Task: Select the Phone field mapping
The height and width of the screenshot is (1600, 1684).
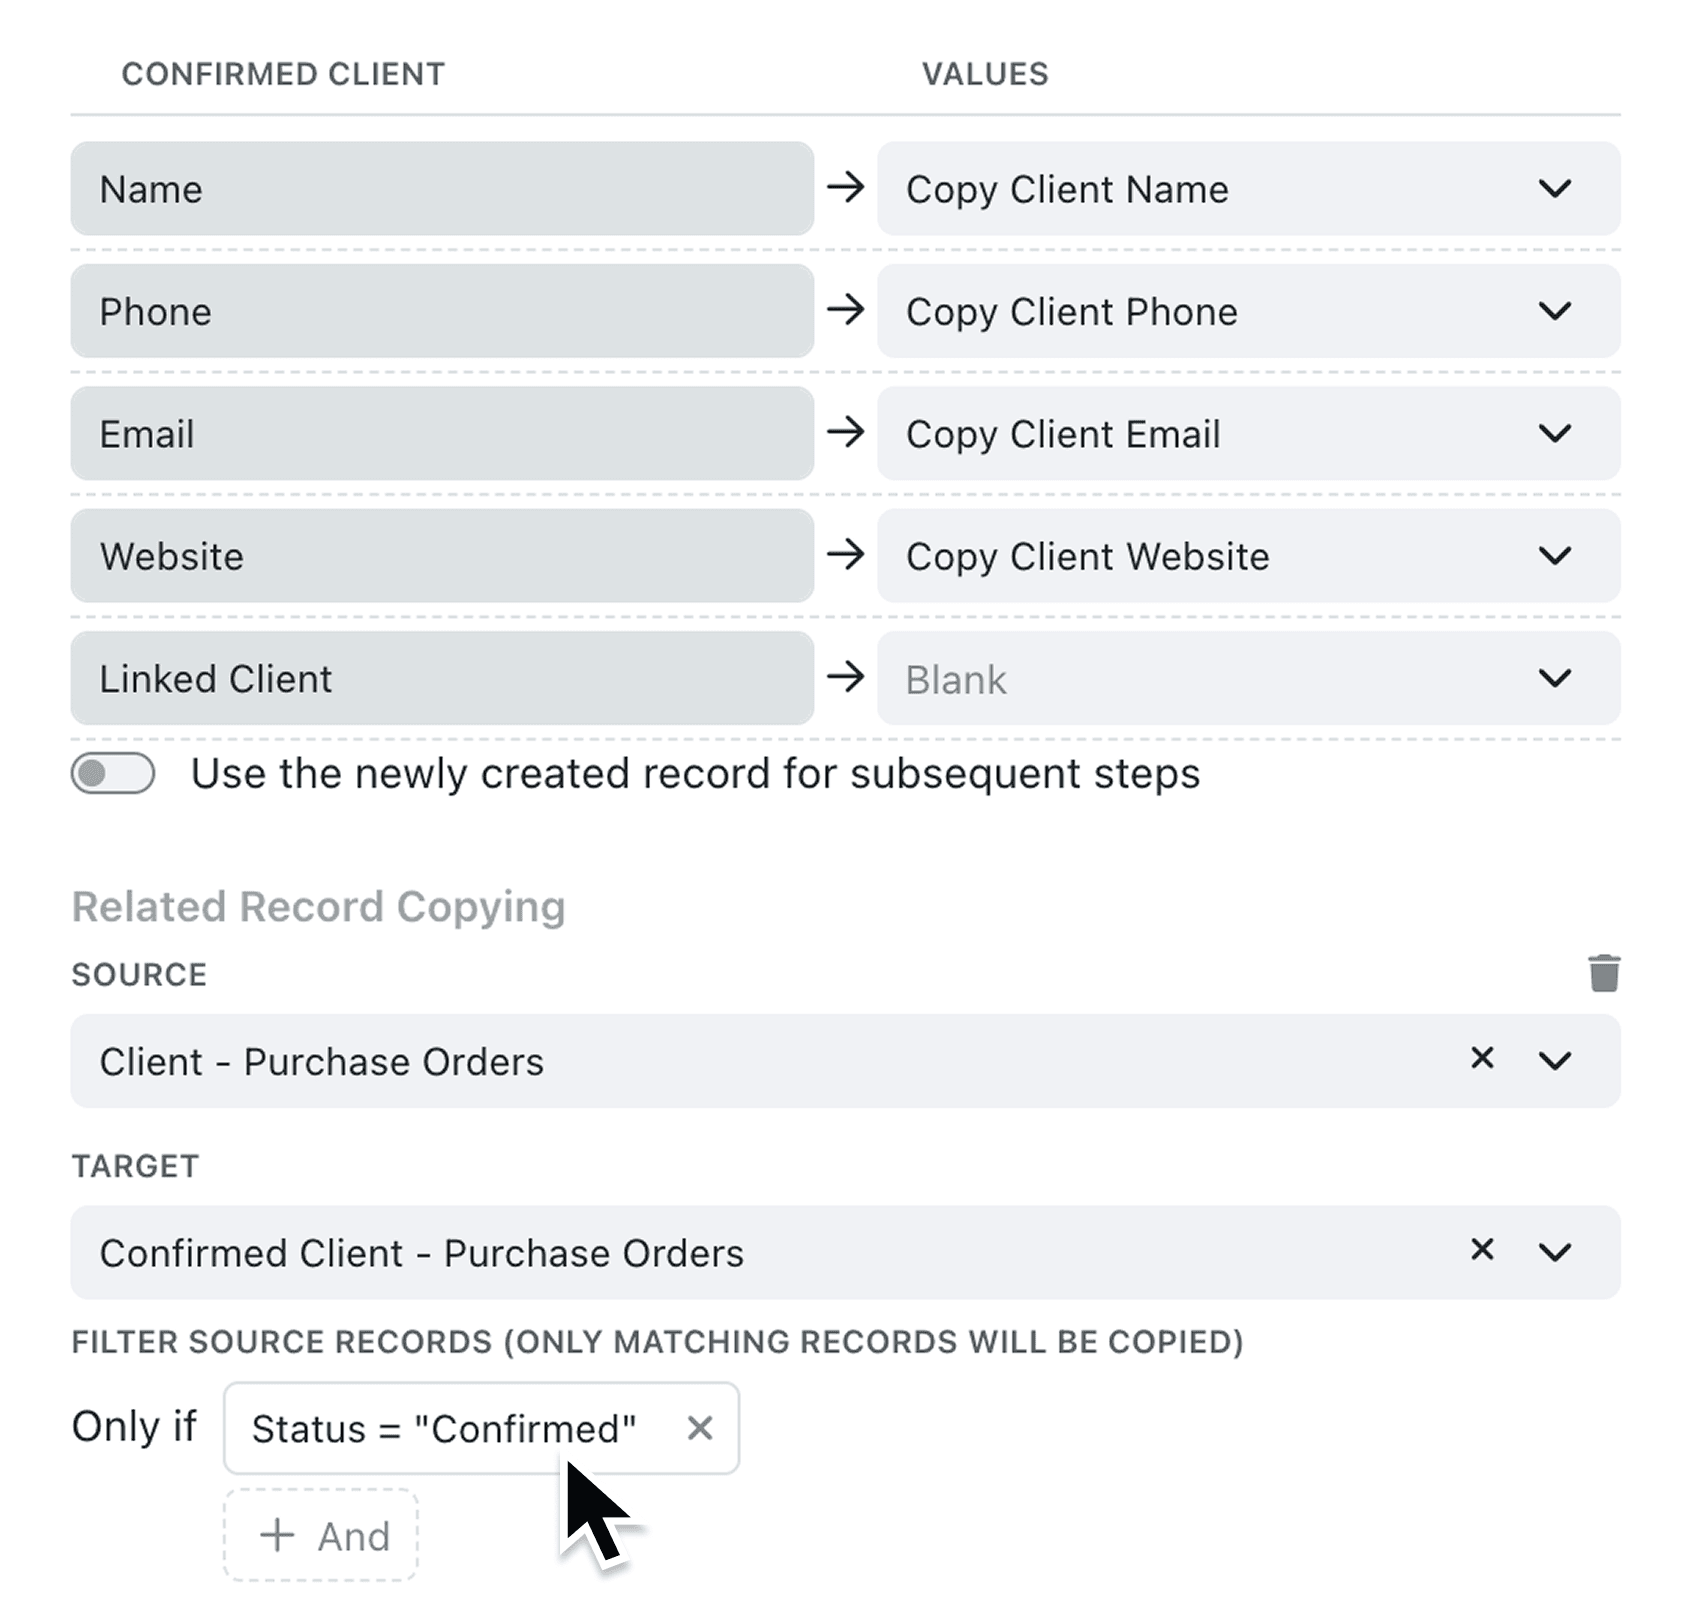Action: (443, 311)
